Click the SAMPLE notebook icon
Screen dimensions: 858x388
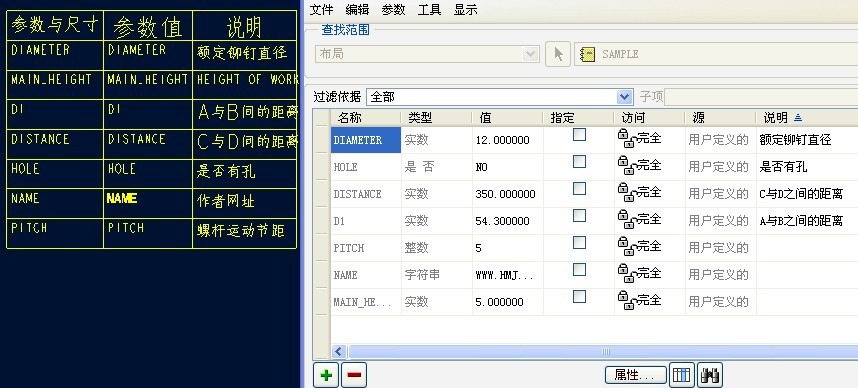point(588,54)
